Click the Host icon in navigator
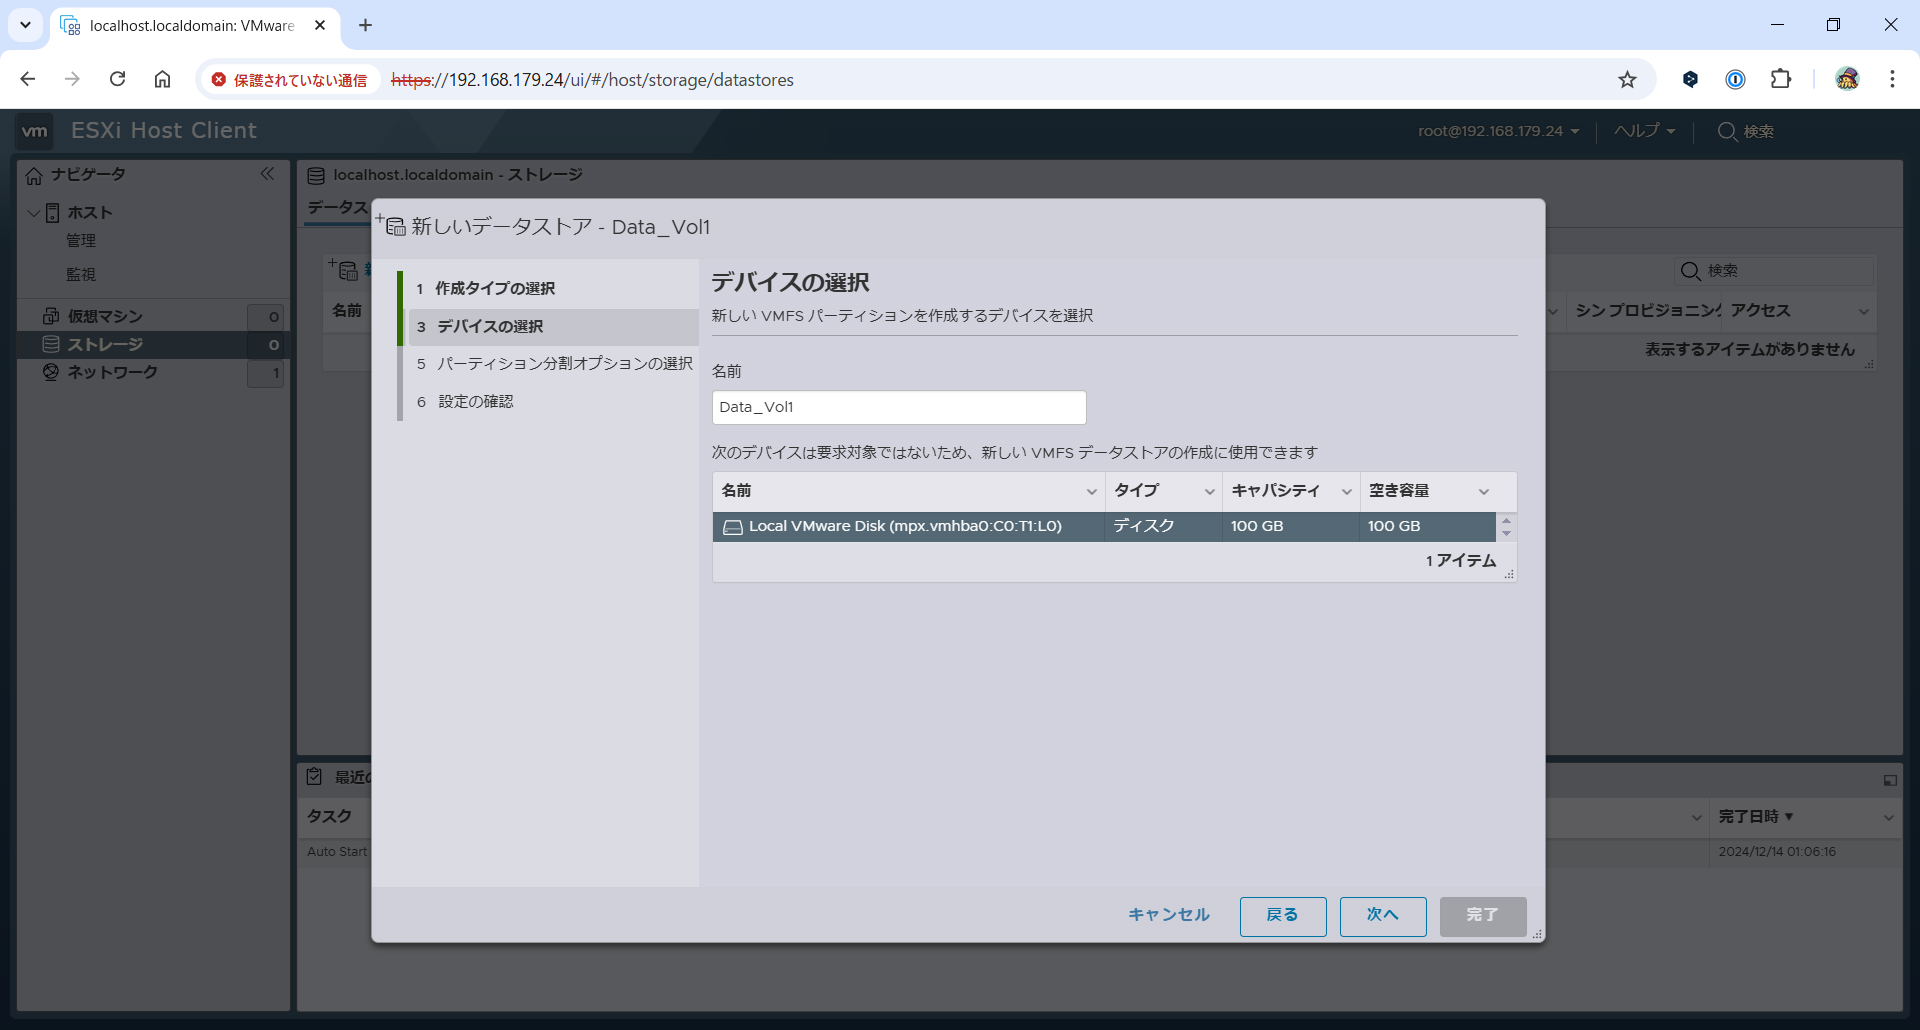 [x=52, y=213]
